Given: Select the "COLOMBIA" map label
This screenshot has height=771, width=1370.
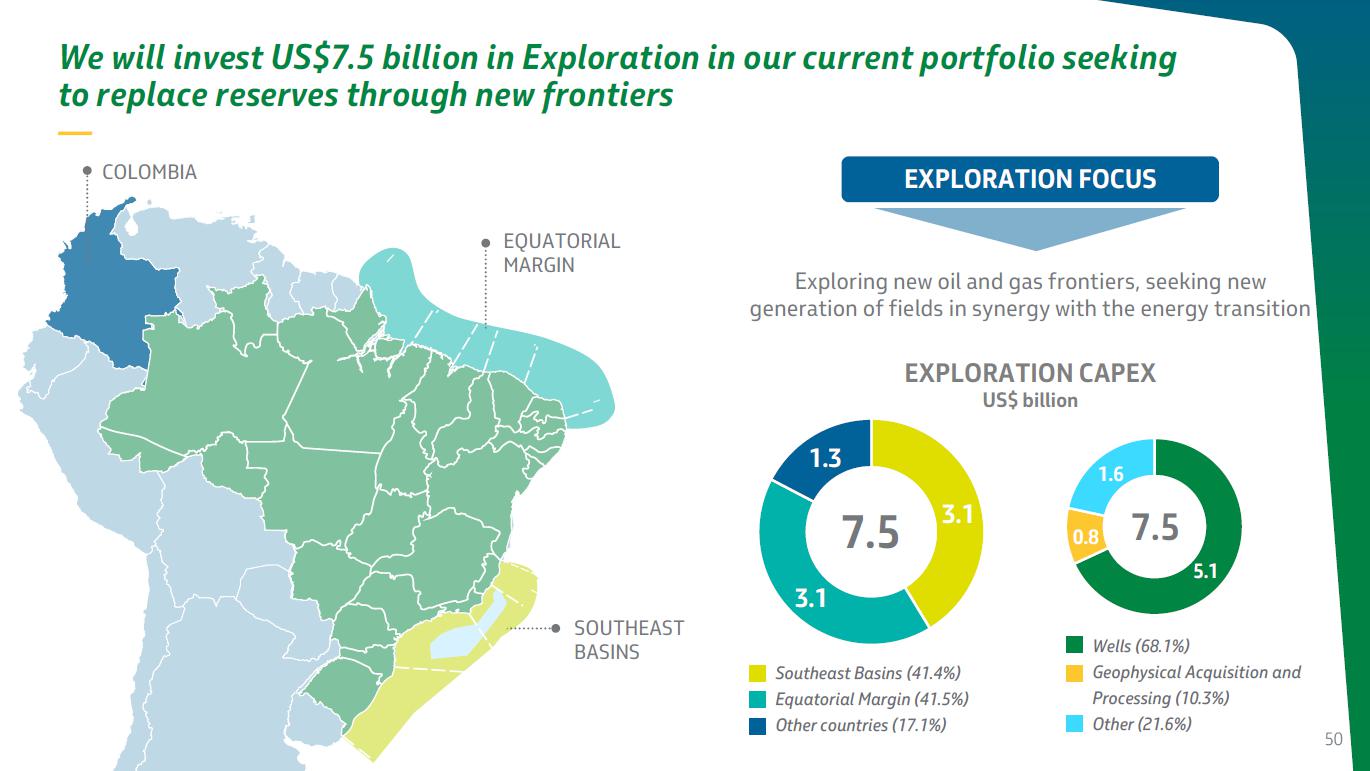Looking at the screenshot, I should tap(150, 172).
